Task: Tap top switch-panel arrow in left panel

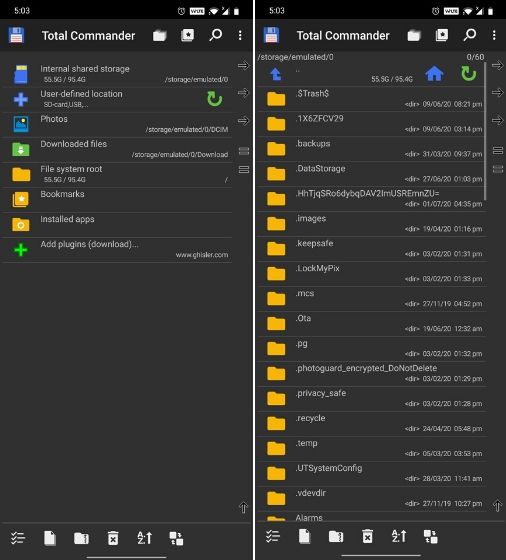Action: pos(243,65)
